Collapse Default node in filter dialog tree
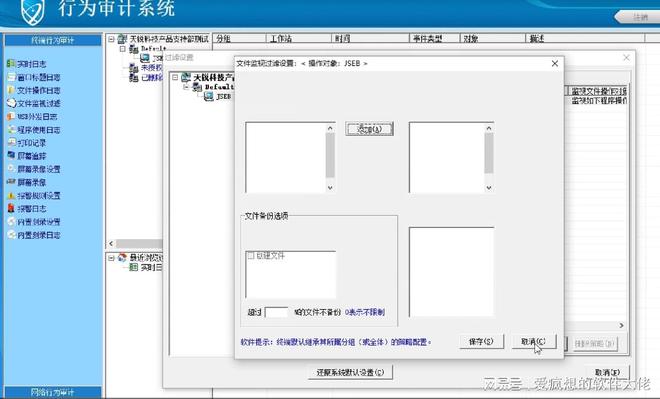 pos(186,87)
